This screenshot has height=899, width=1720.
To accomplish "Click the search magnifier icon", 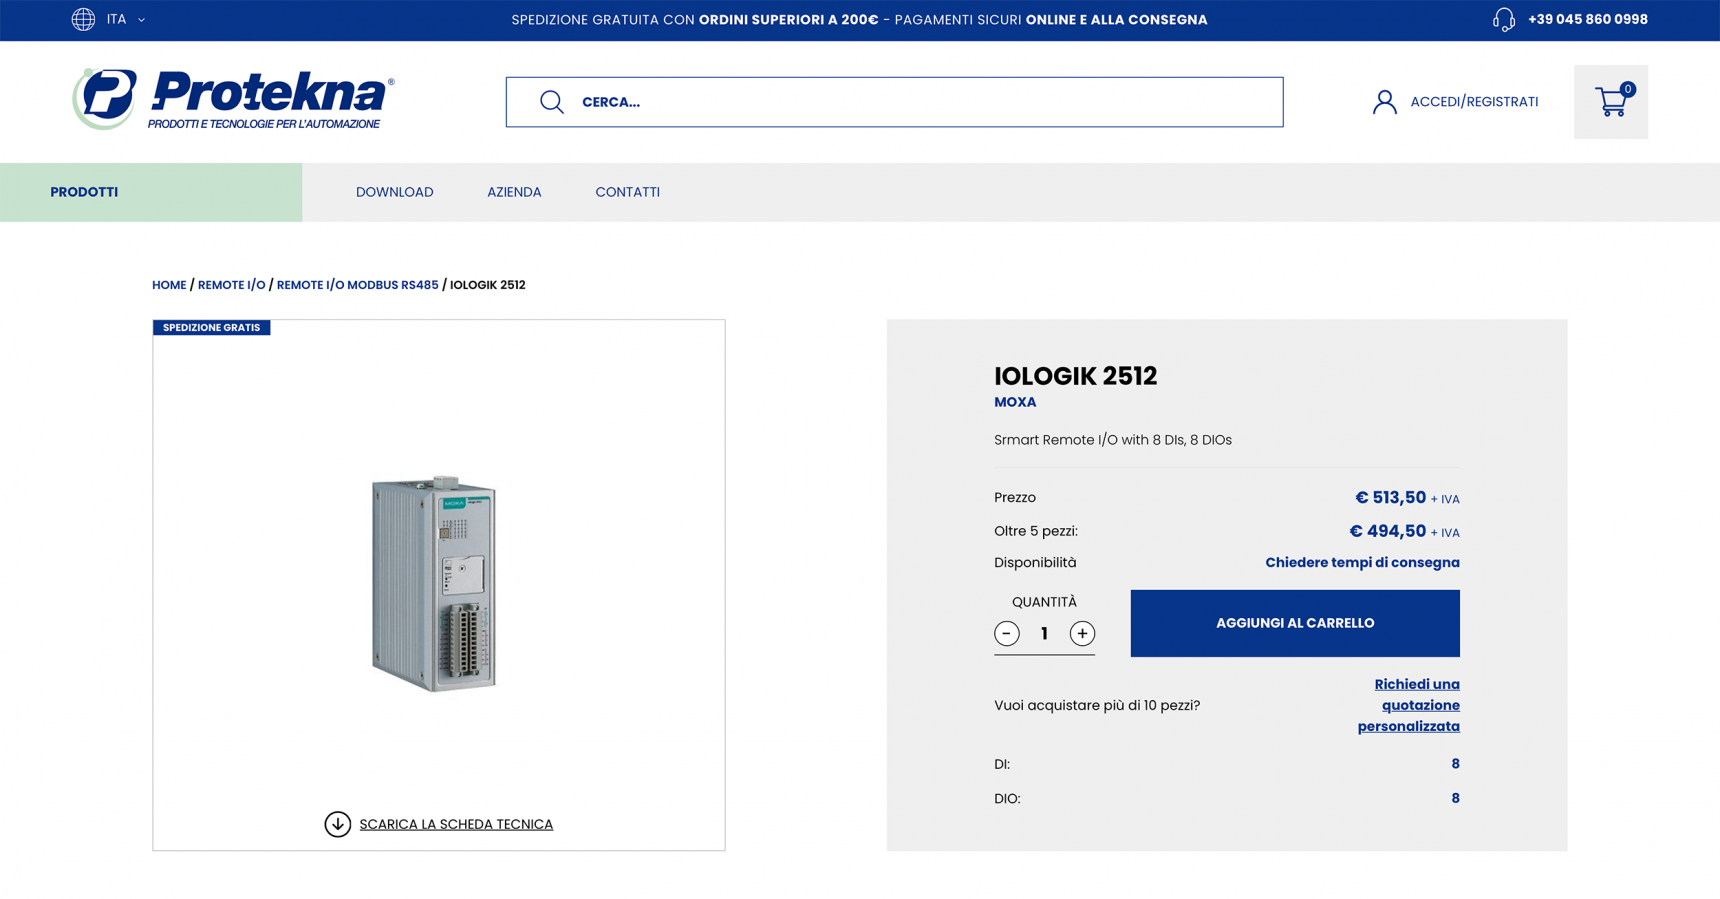I will pos(552,102).
